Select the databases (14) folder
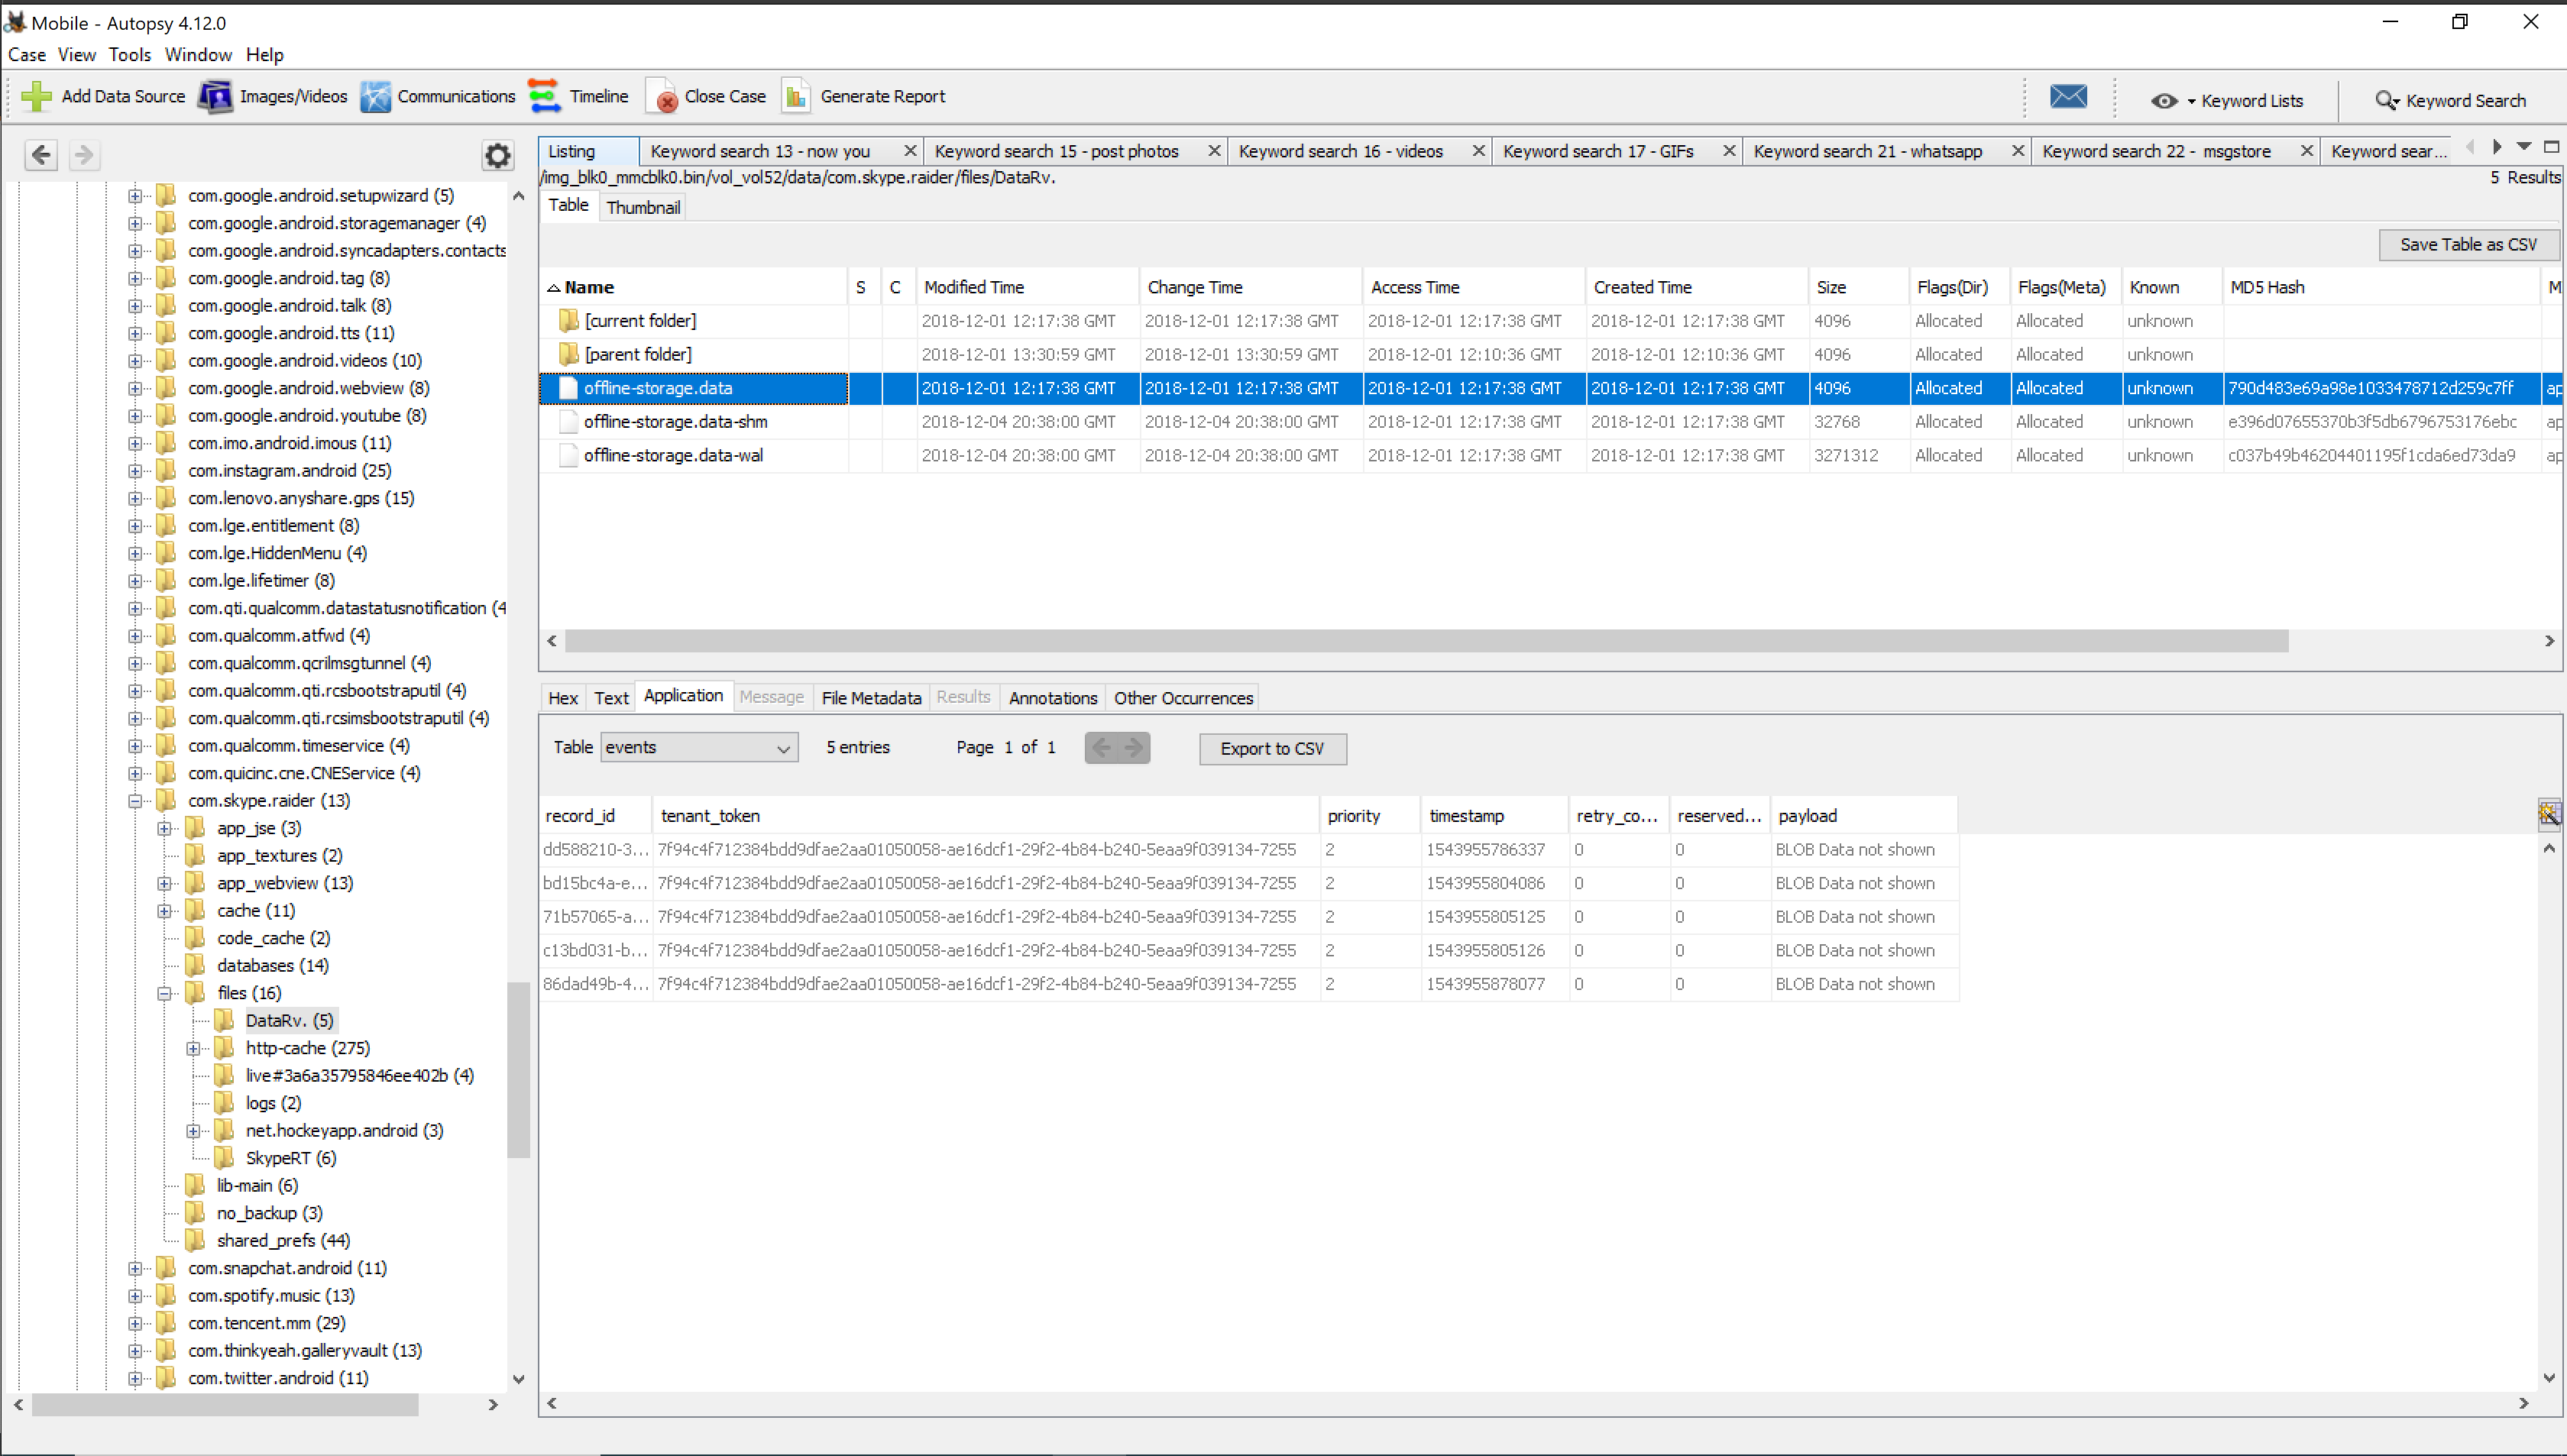This screenshot has width=2567, height=1456. click(x=273, y=966)
